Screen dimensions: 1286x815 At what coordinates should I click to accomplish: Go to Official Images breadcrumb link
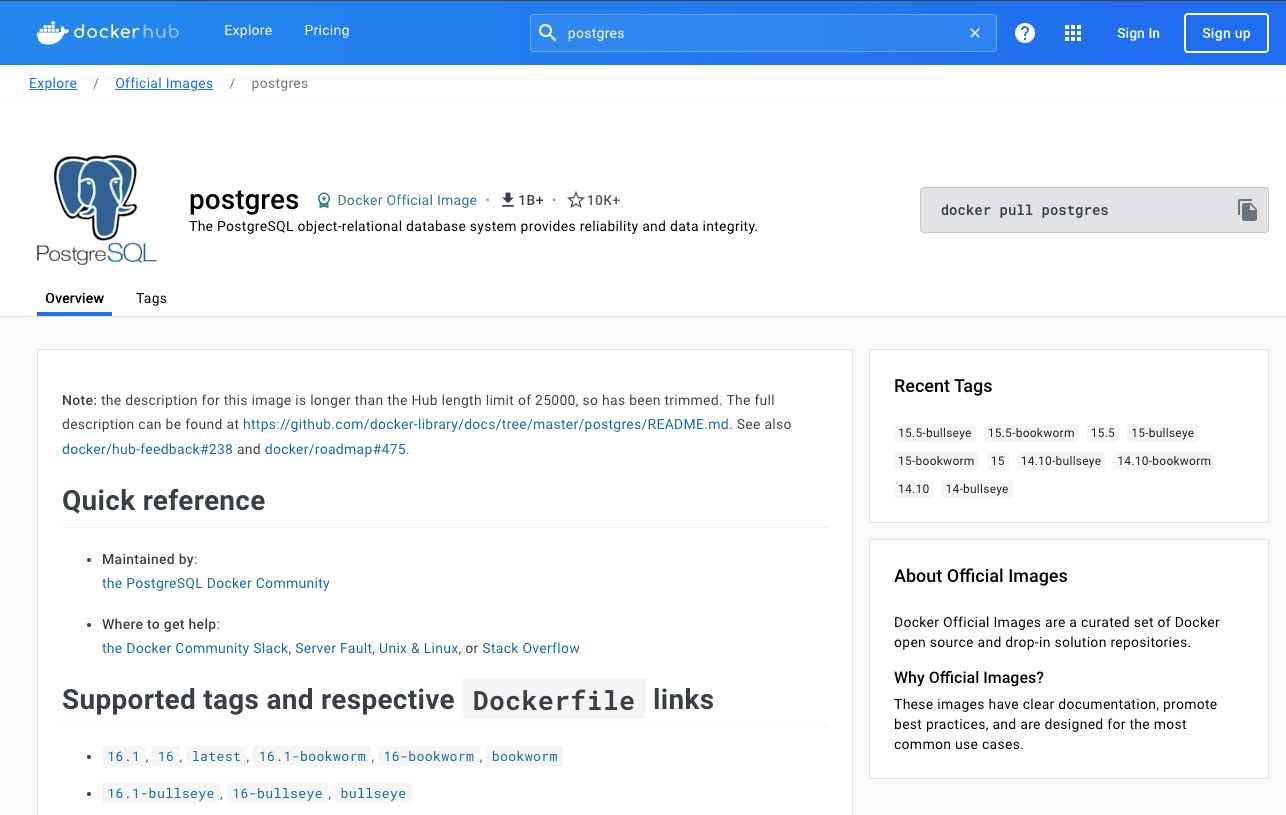click(x=164, y=83)
